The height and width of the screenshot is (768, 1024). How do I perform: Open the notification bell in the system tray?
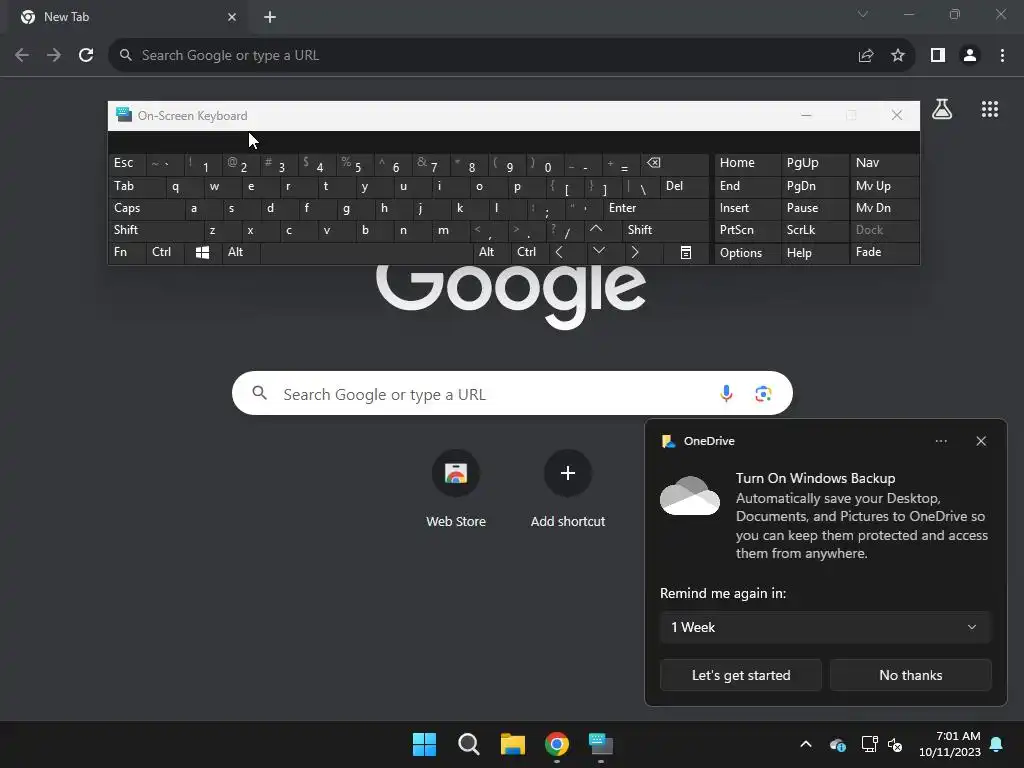[x=997, y=744]
